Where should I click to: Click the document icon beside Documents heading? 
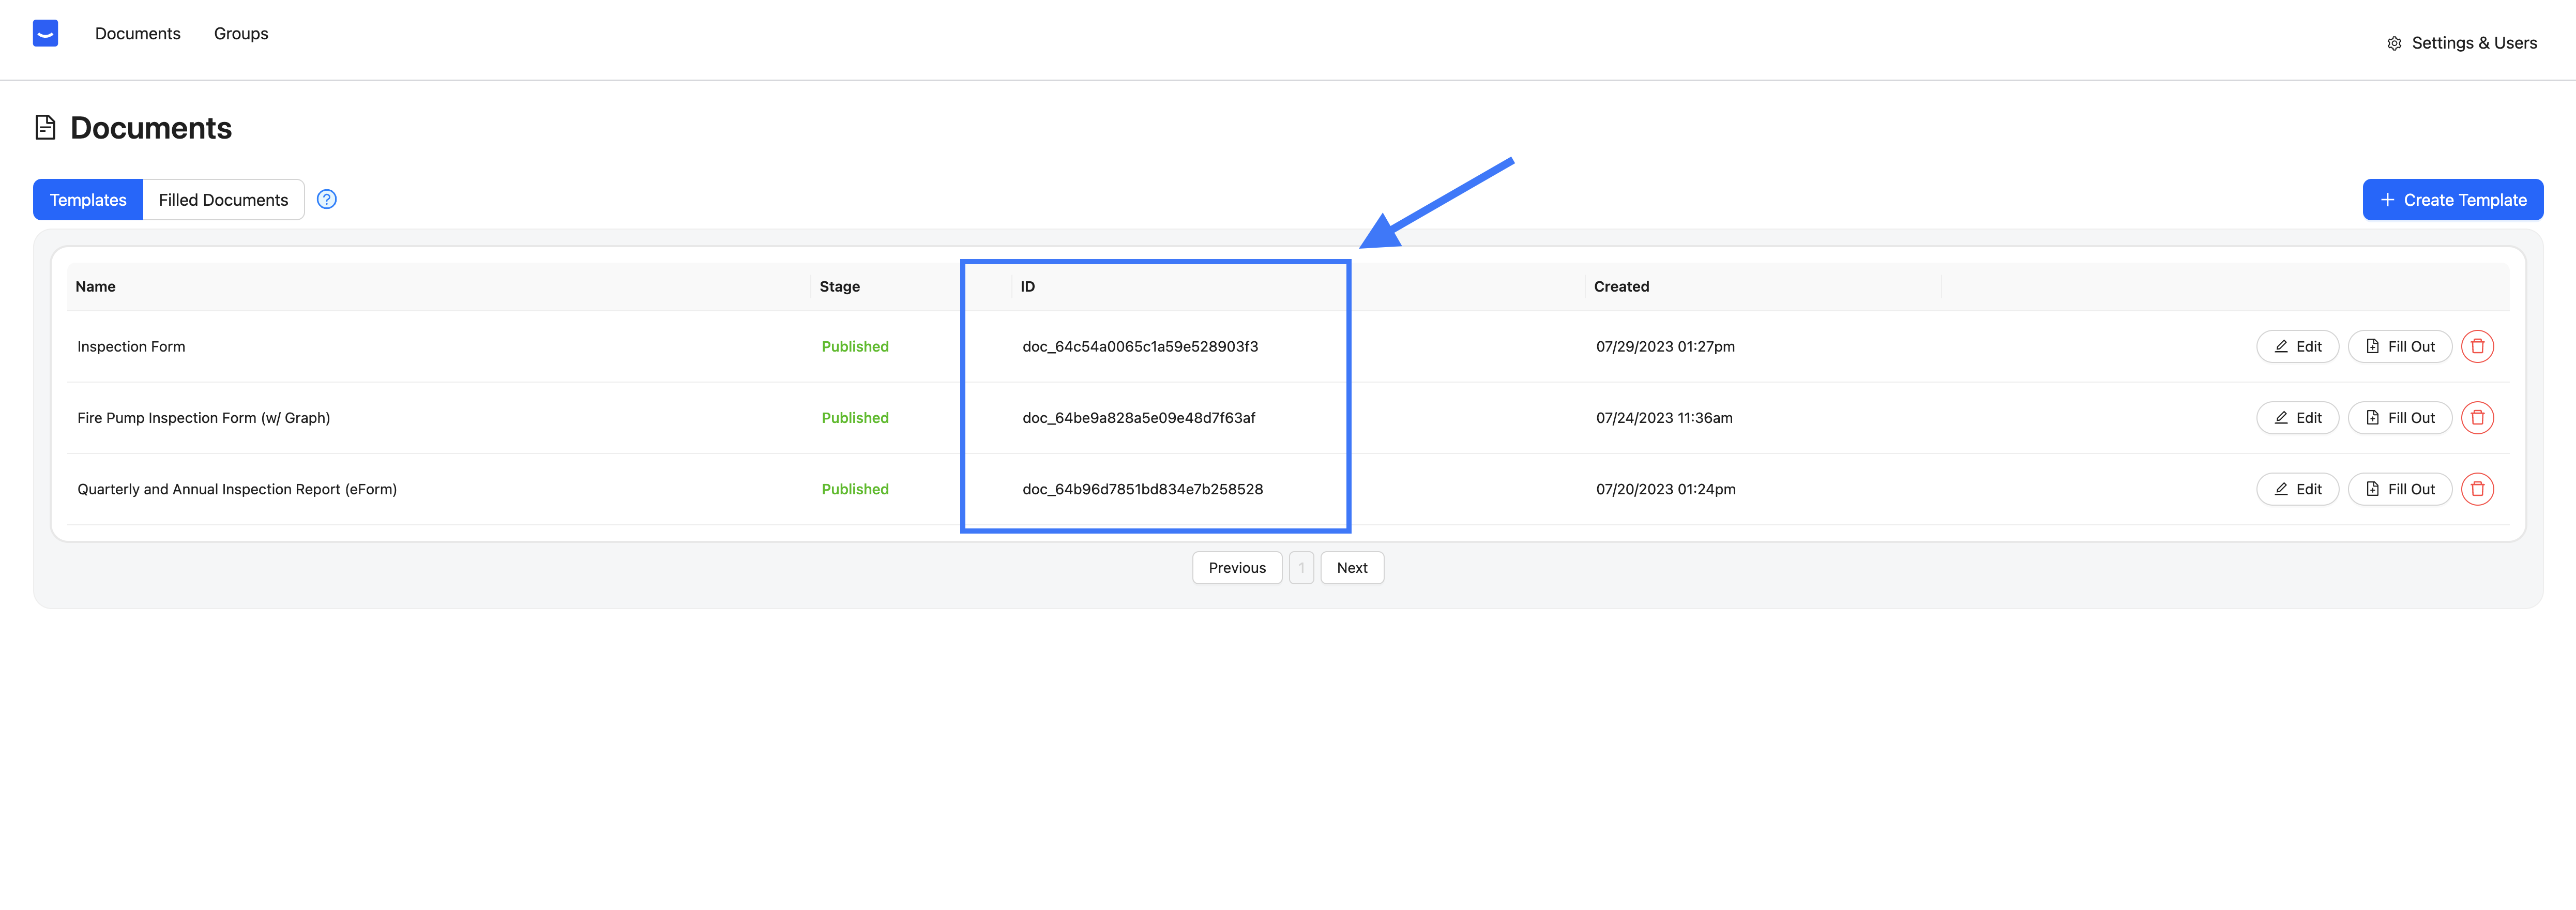pyautogui.click(x=45, y=127)
